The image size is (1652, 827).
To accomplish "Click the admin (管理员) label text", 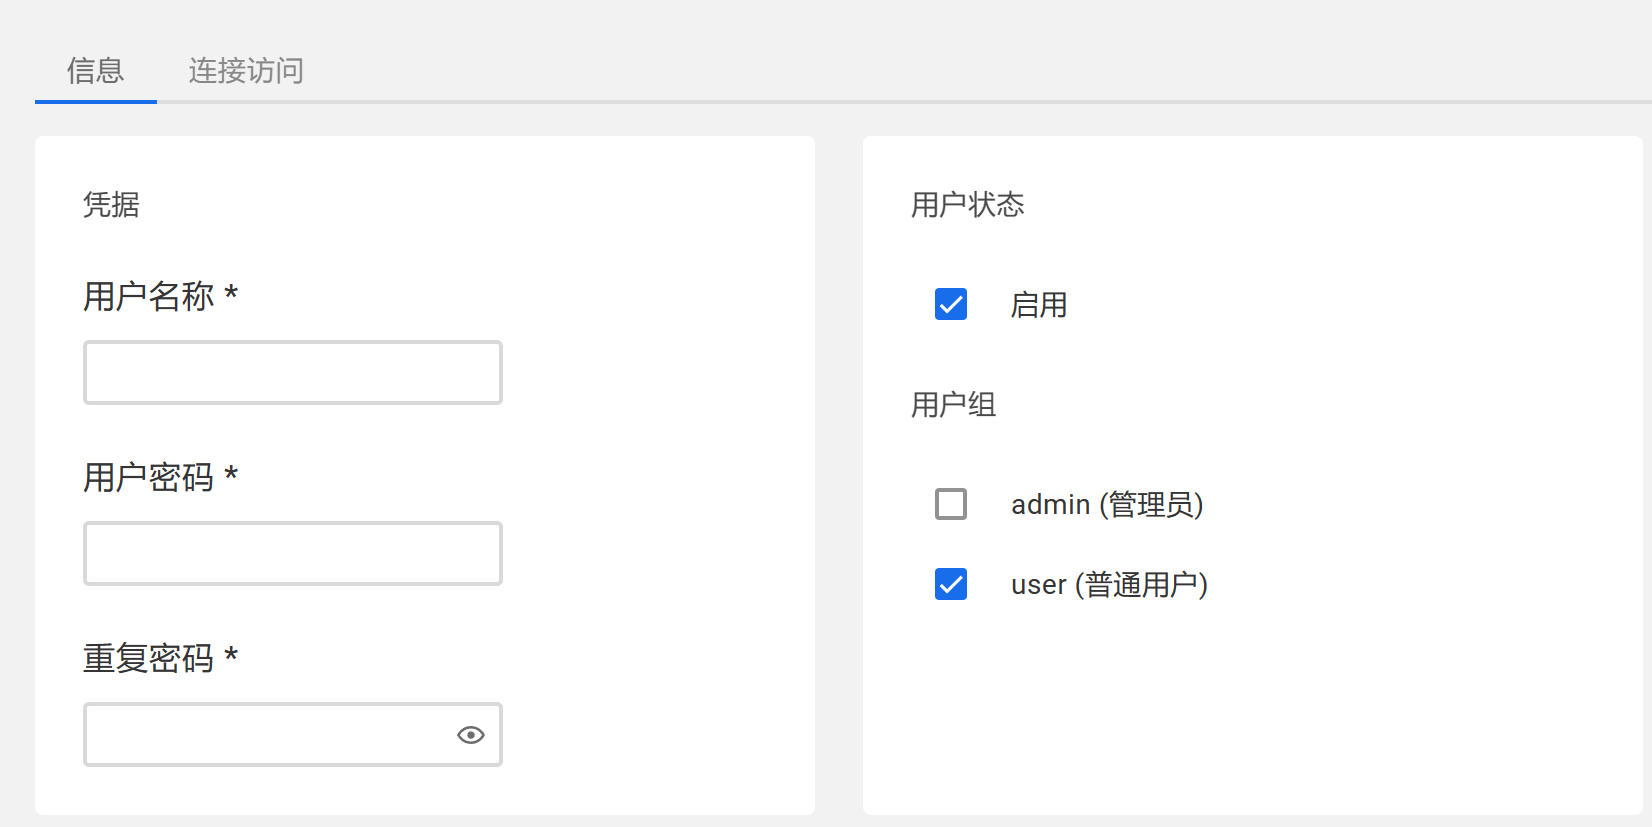I will coord(1106,505).
